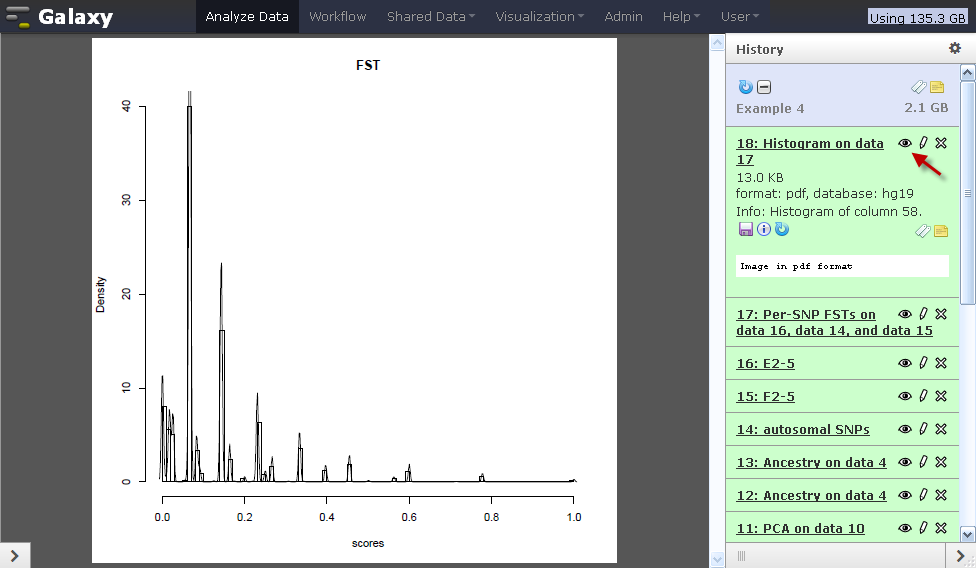Show the tools panel with left chevron
Screen dimensions: 976x568
[x=14, y=556]
